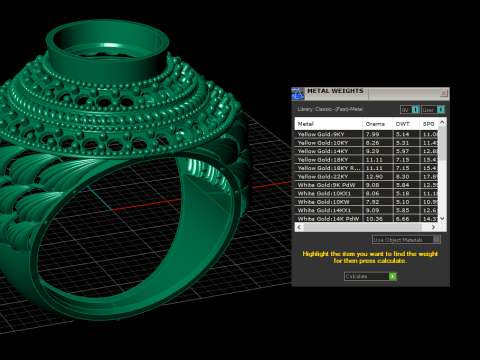Click DWT value 8.30
The width and height of the screenshot is (480, 360).
coord(402,176)
